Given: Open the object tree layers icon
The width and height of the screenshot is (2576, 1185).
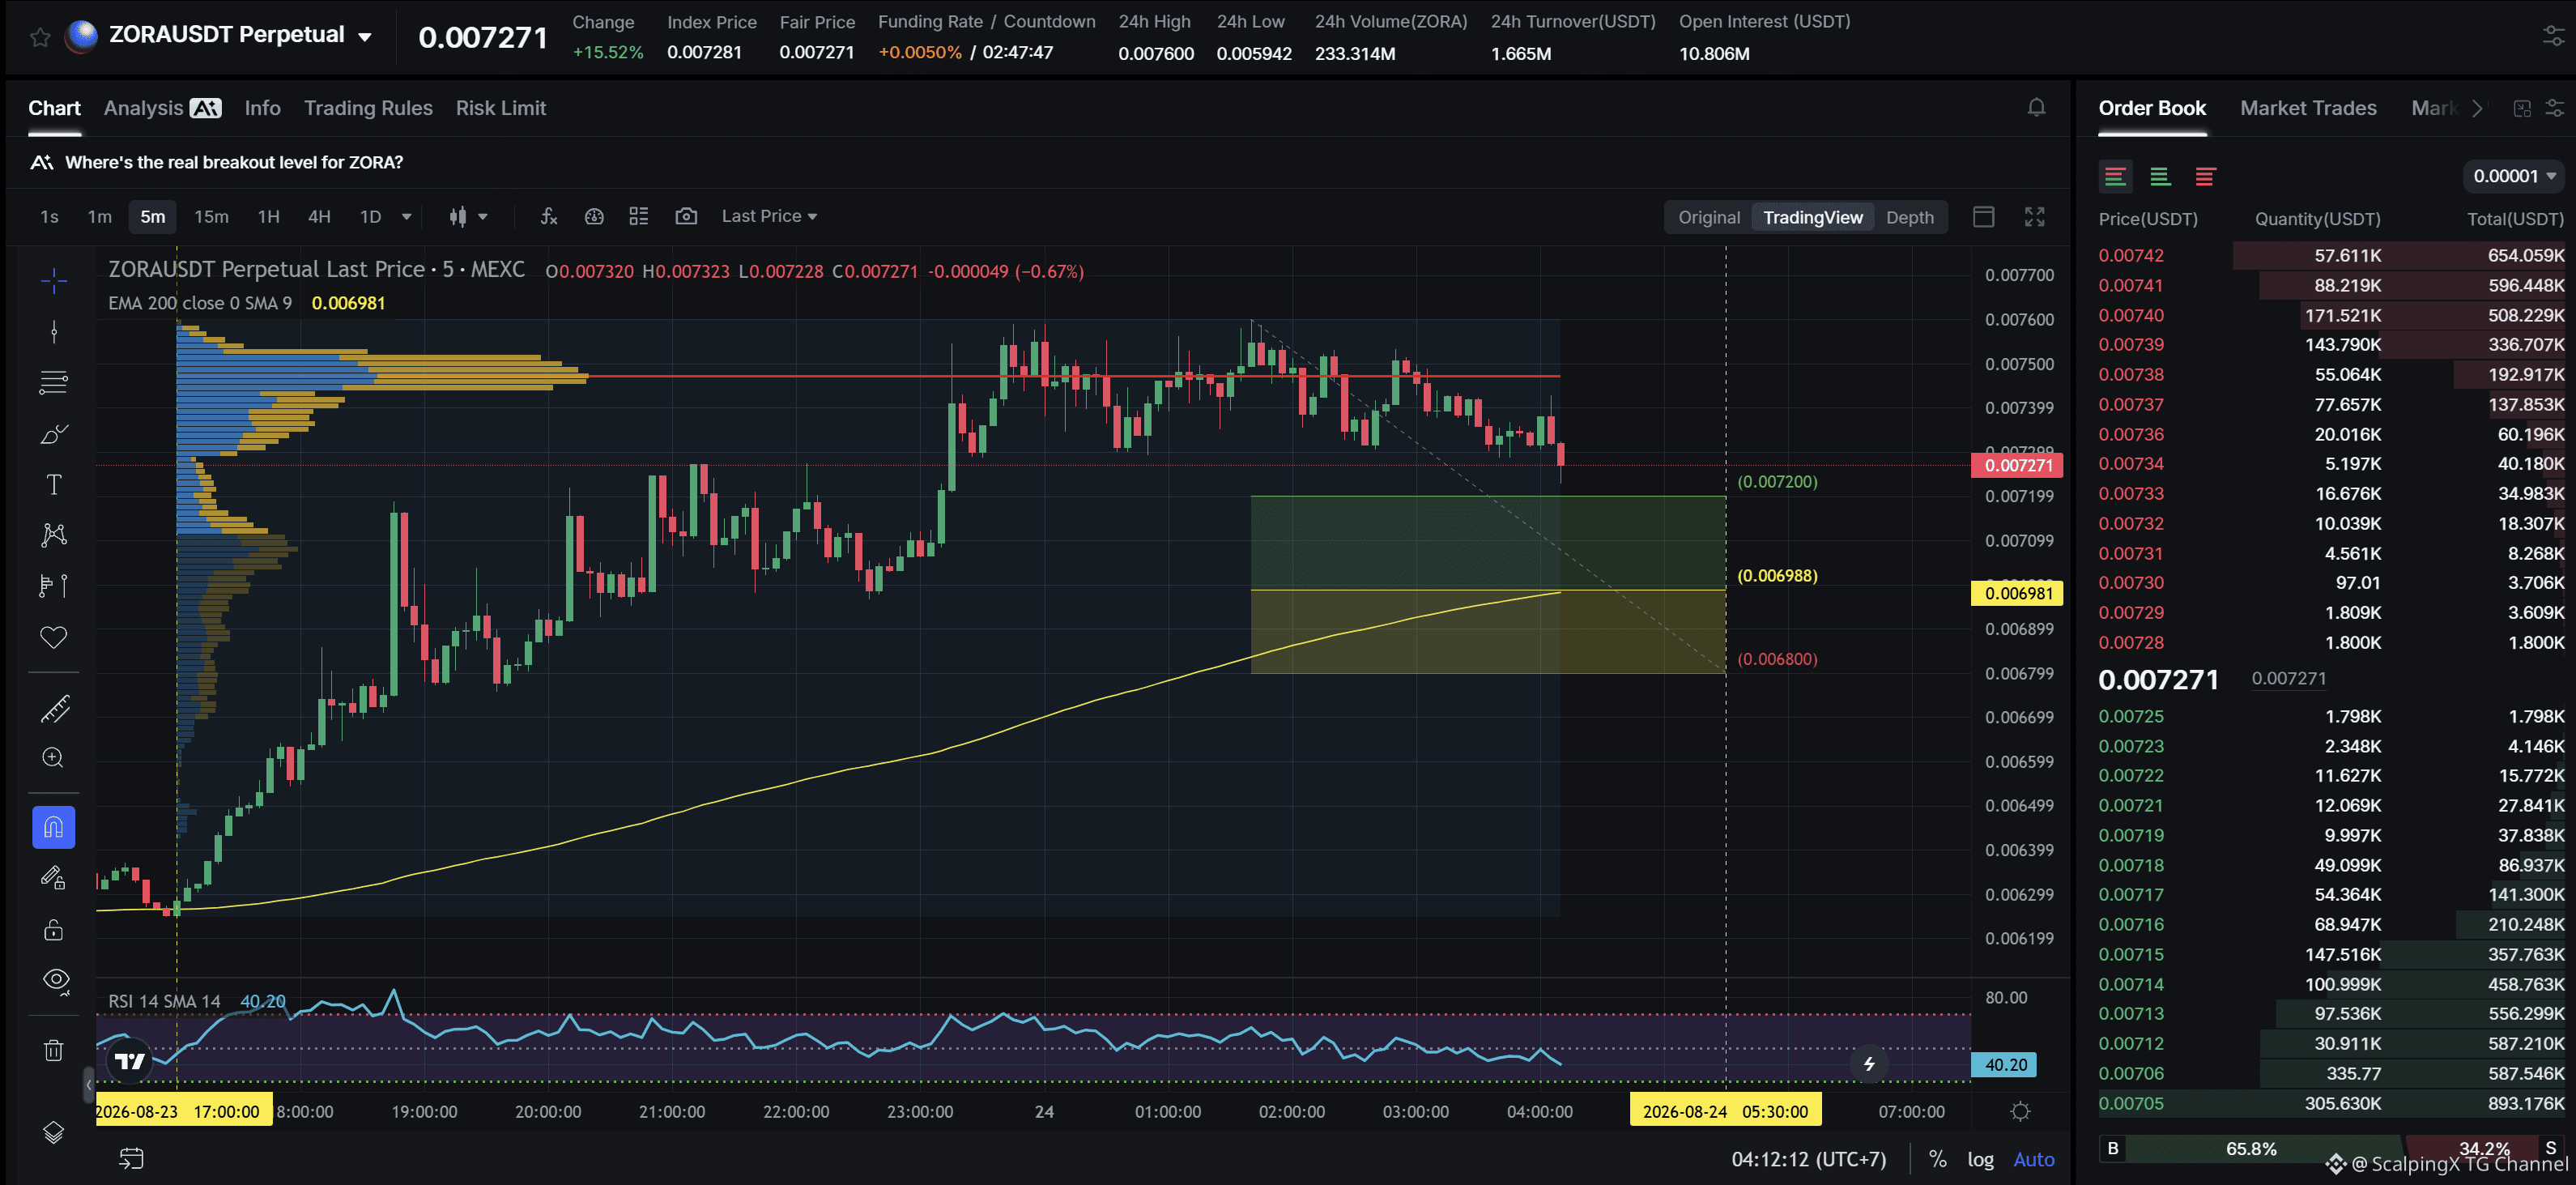Looking at the screenshot, I should [54, 1132].
